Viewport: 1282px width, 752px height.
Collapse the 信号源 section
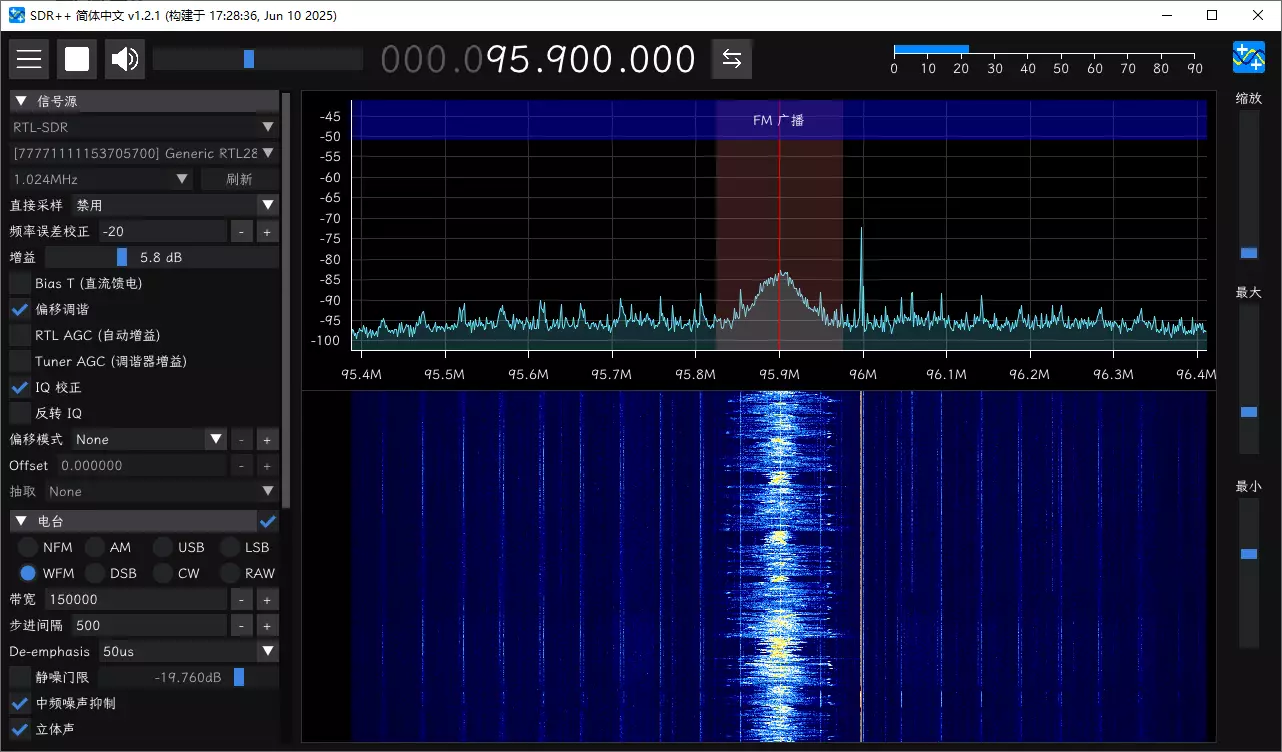pos(144,101)
